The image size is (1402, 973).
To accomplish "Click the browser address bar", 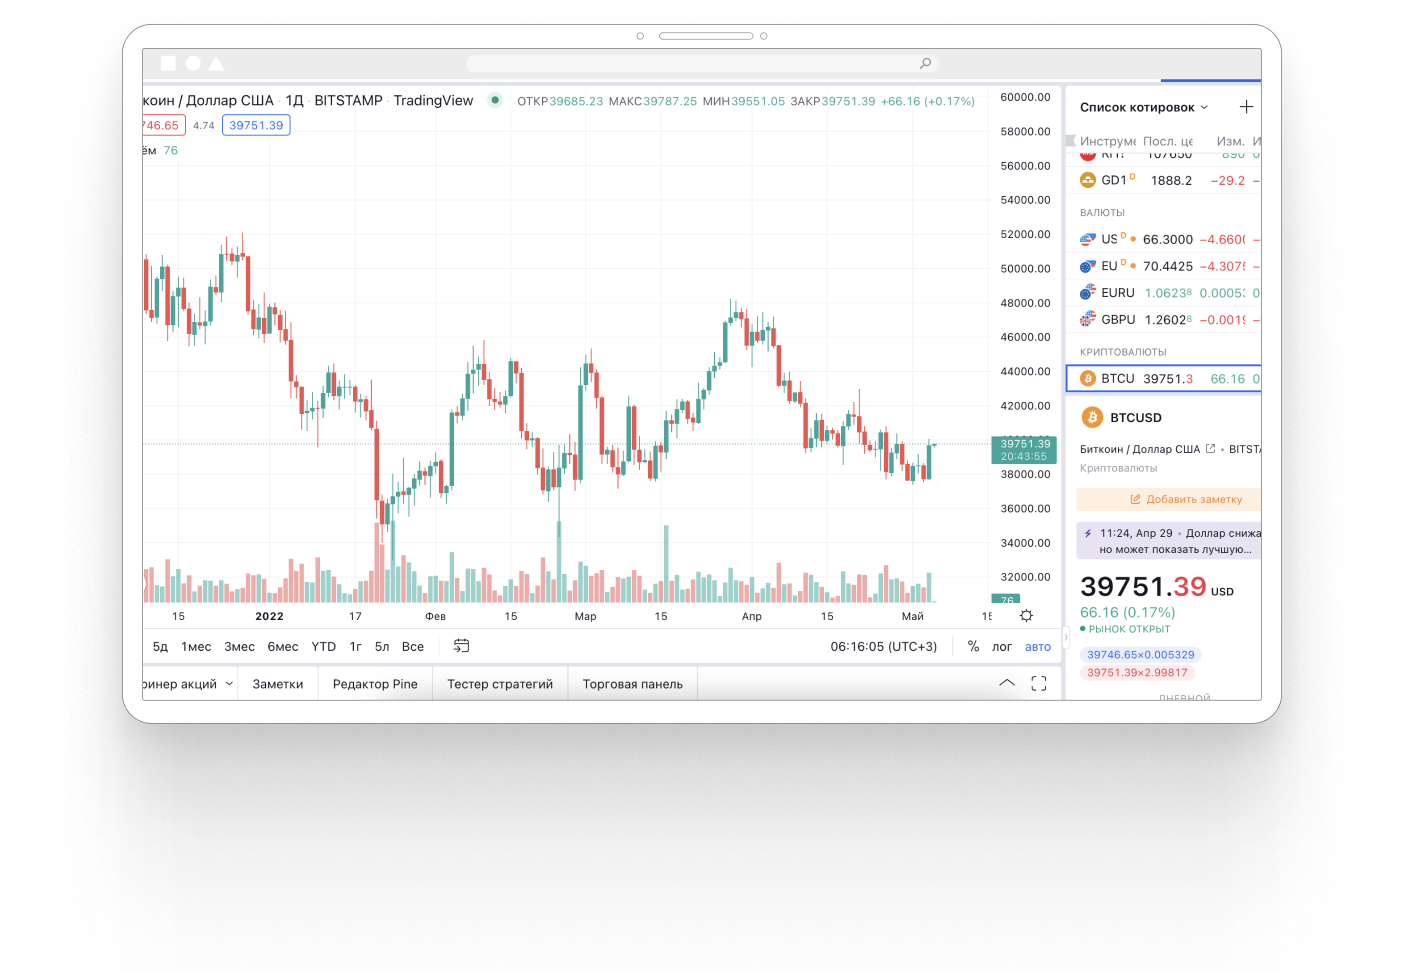I will click(702, 63).
